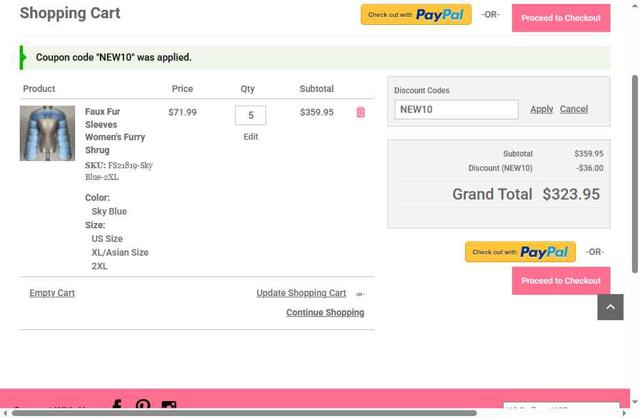Viewport: 640px width, 418px height.
Task: Click bottom Proceed to Checkout button
Action: 561,281
